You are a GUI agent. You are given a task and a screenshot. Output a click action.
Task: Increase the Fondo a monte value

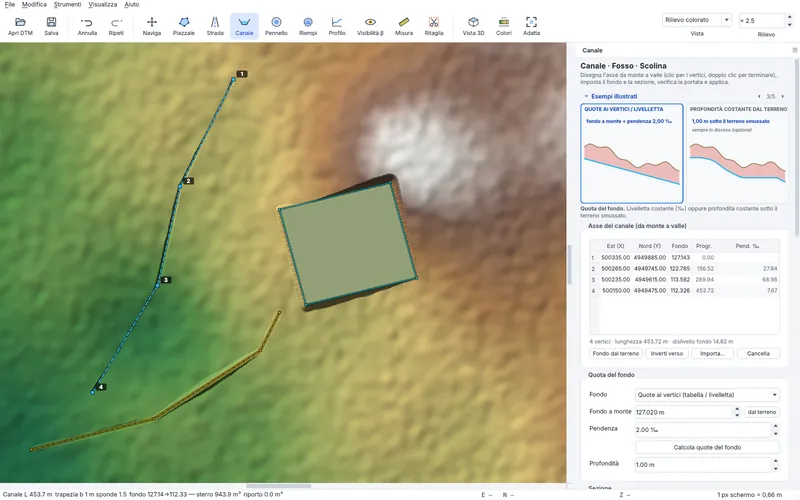tap(737, 409)
